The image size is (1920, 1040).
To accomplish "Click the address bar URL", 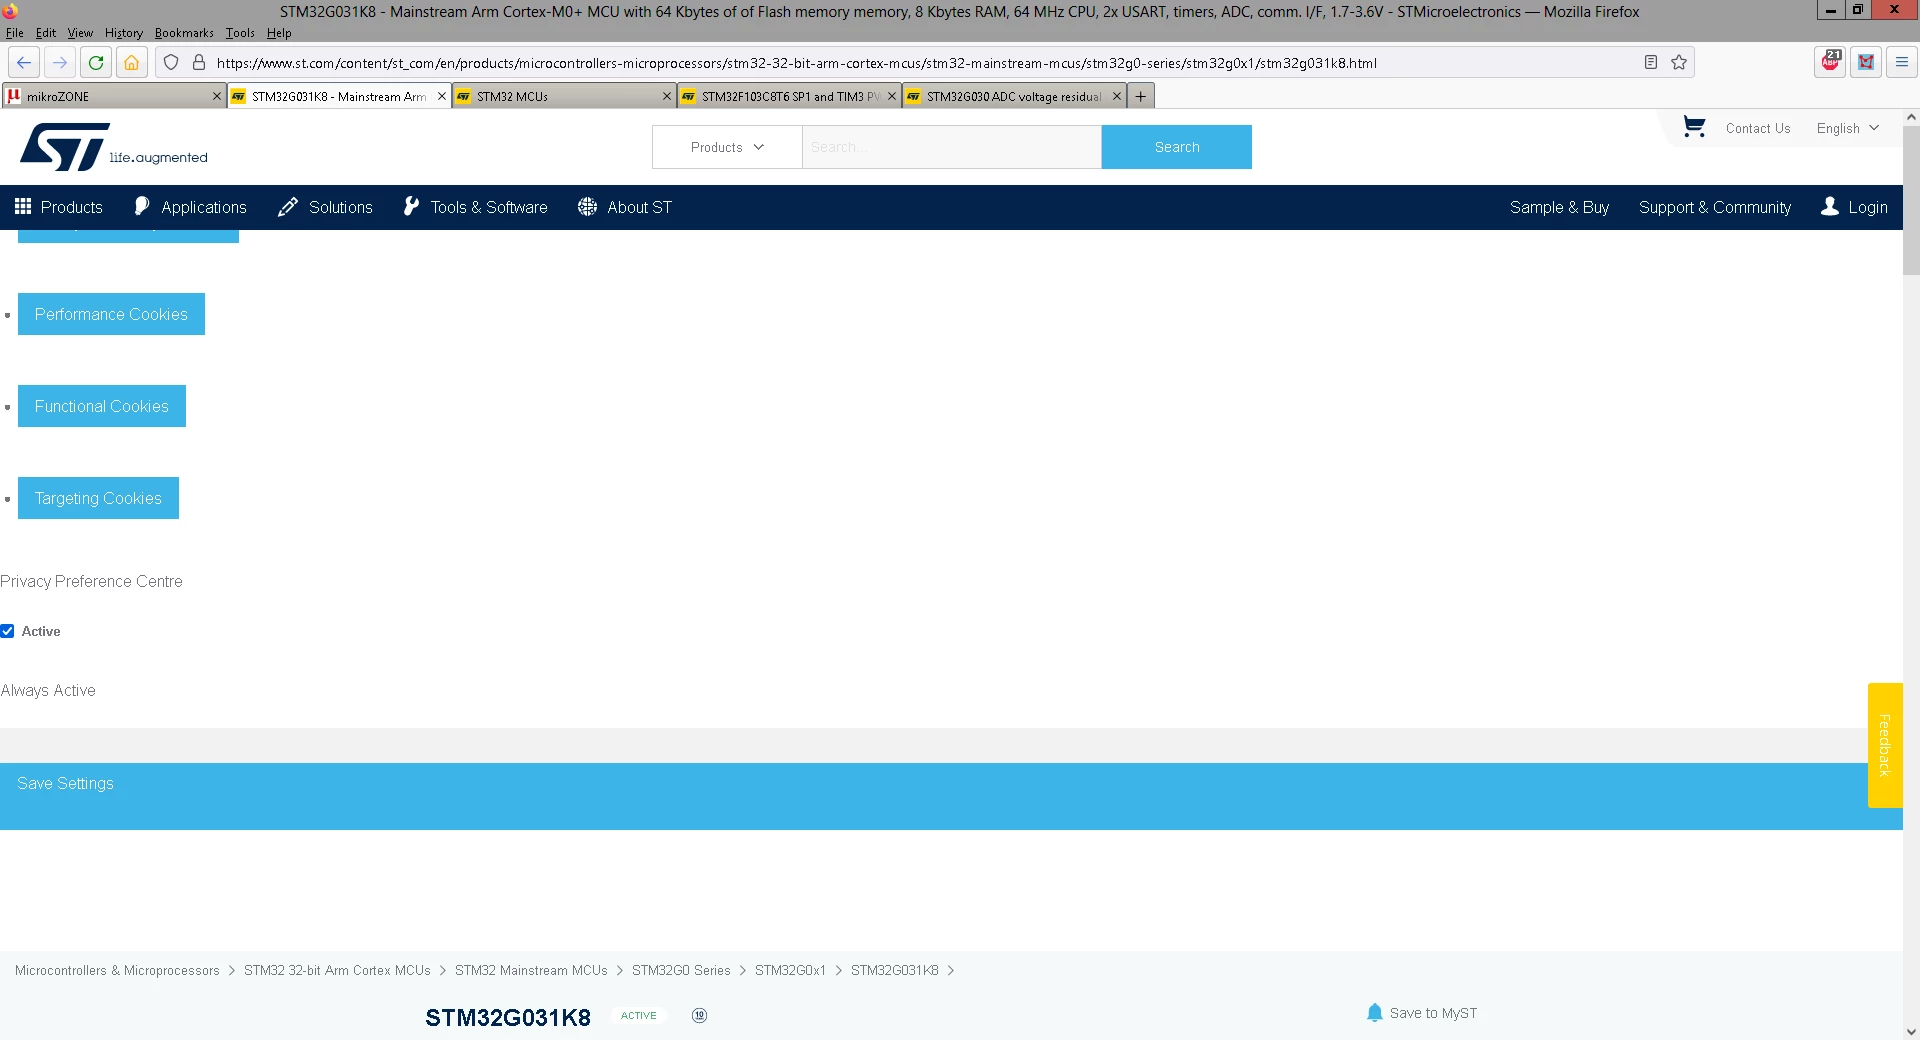I will (x=796, y=63).
